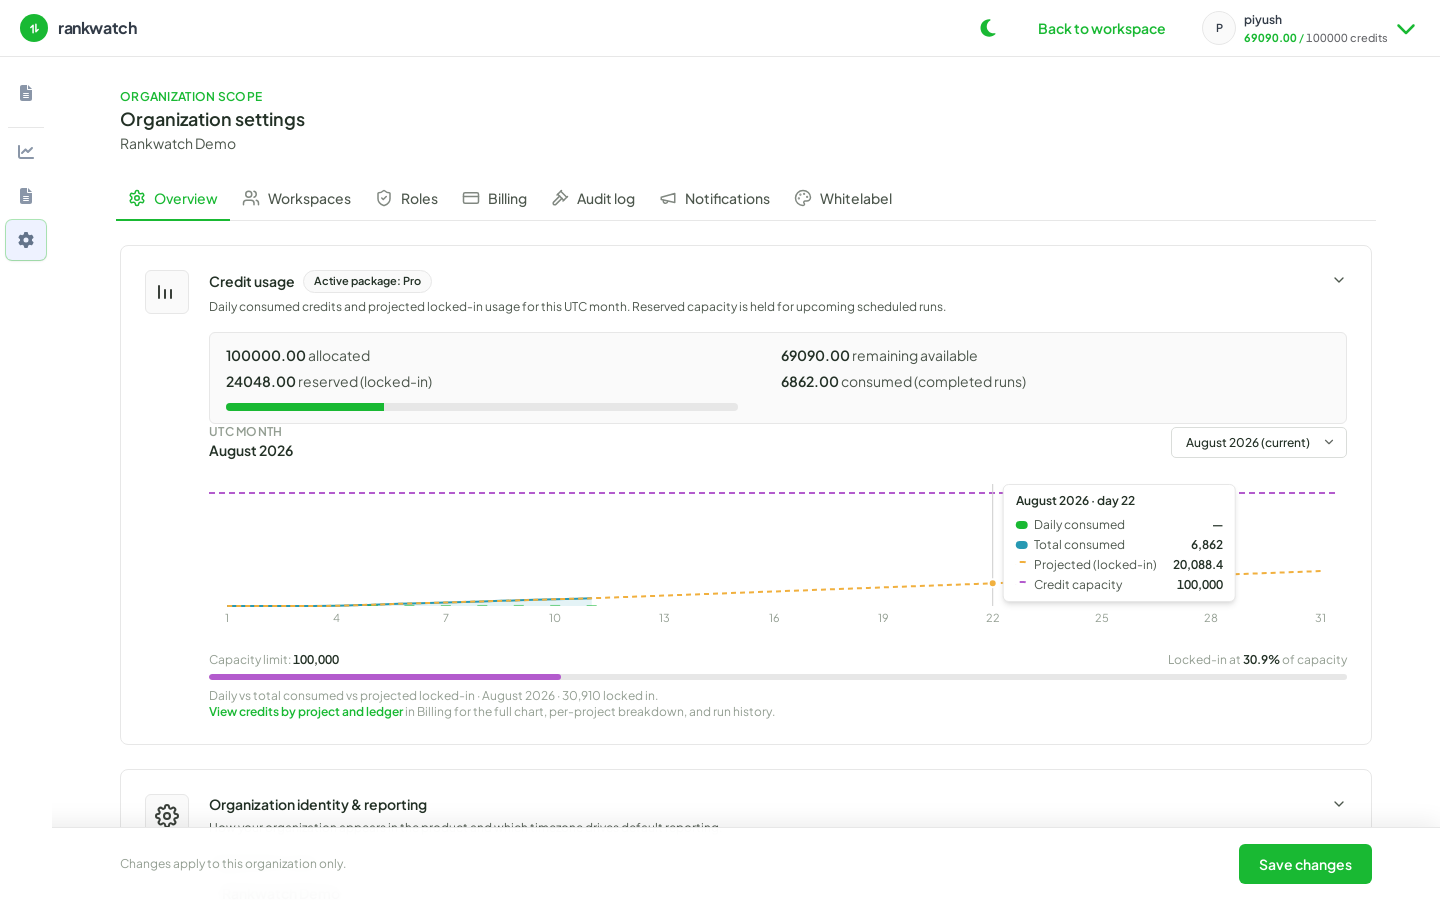The width and height of the screenshot is (1440, 900).
Task: Switch to the Overview tab
Action: pyautogui.click(x=173, y=199)
